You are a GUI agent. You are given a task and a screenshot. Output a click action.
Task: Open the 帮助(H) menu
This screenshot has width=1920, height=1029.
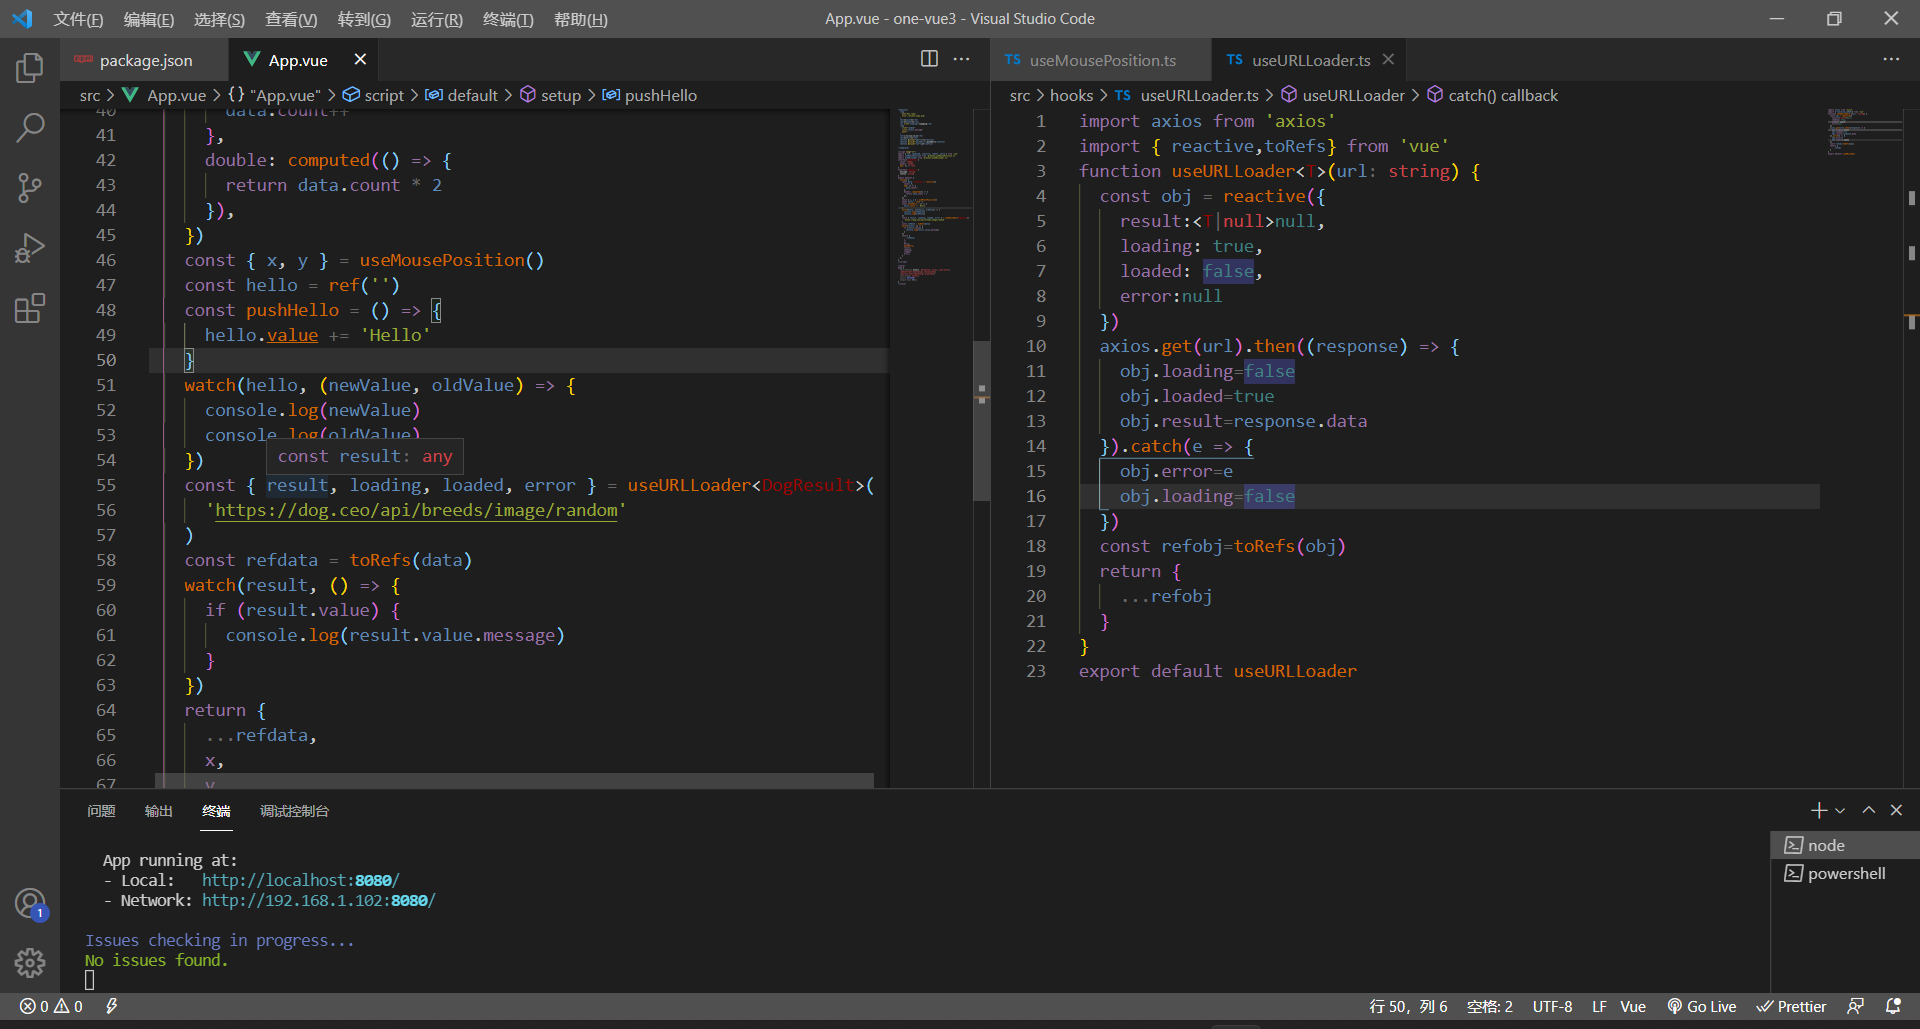580,19
